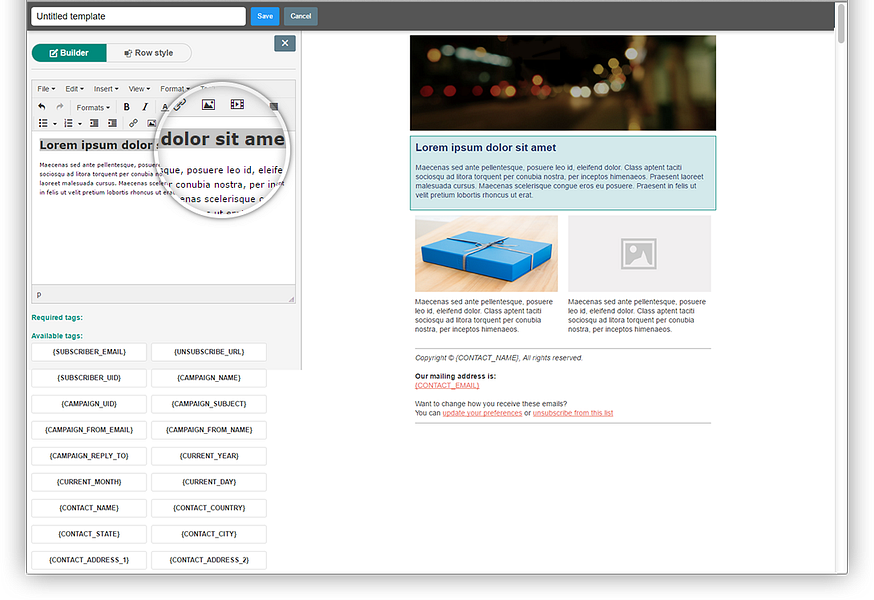Select the empty image placeholder
The width and height of the screenshot is (874, 600).
point(639,254)
